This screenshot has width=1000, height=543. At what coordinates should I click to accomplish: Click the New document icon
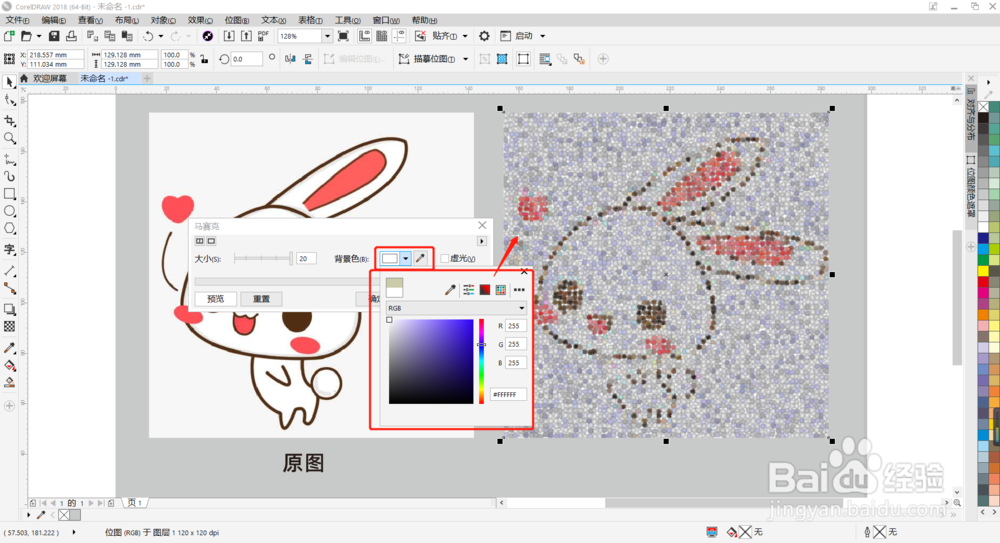pyautogui.click(x=10, y=36)
